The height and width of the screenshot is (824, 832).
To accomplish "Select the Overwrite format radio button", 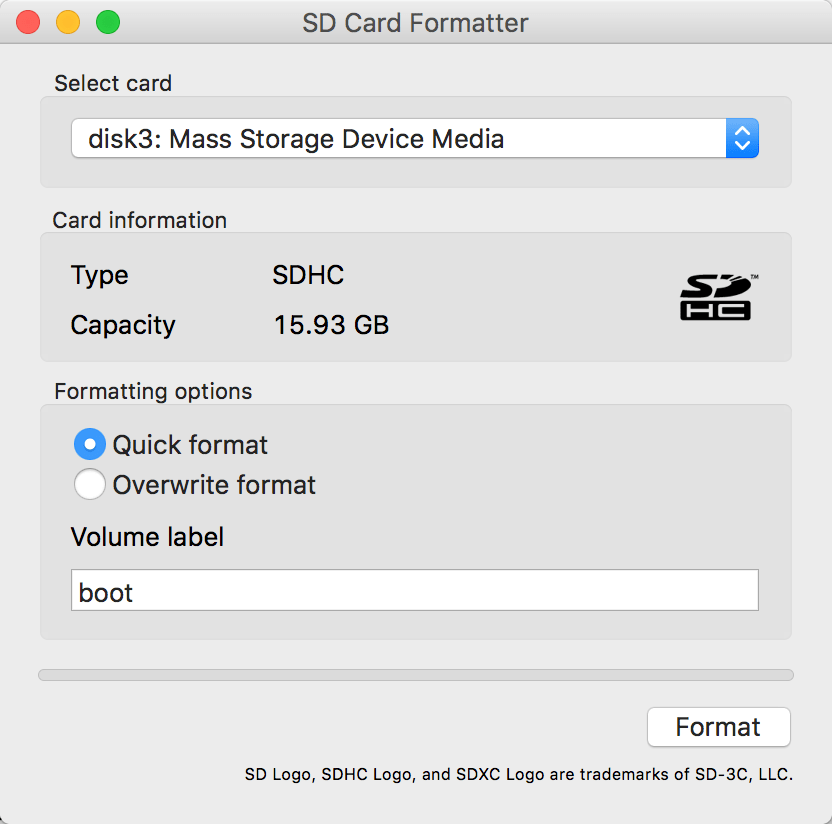I will point(90,484).
